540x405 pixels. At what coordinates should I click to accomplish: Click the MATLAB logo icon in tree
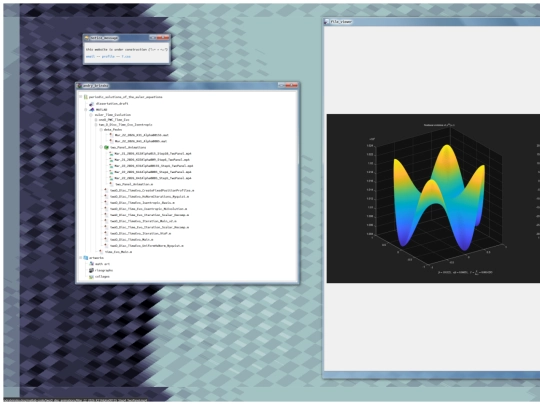92,110
